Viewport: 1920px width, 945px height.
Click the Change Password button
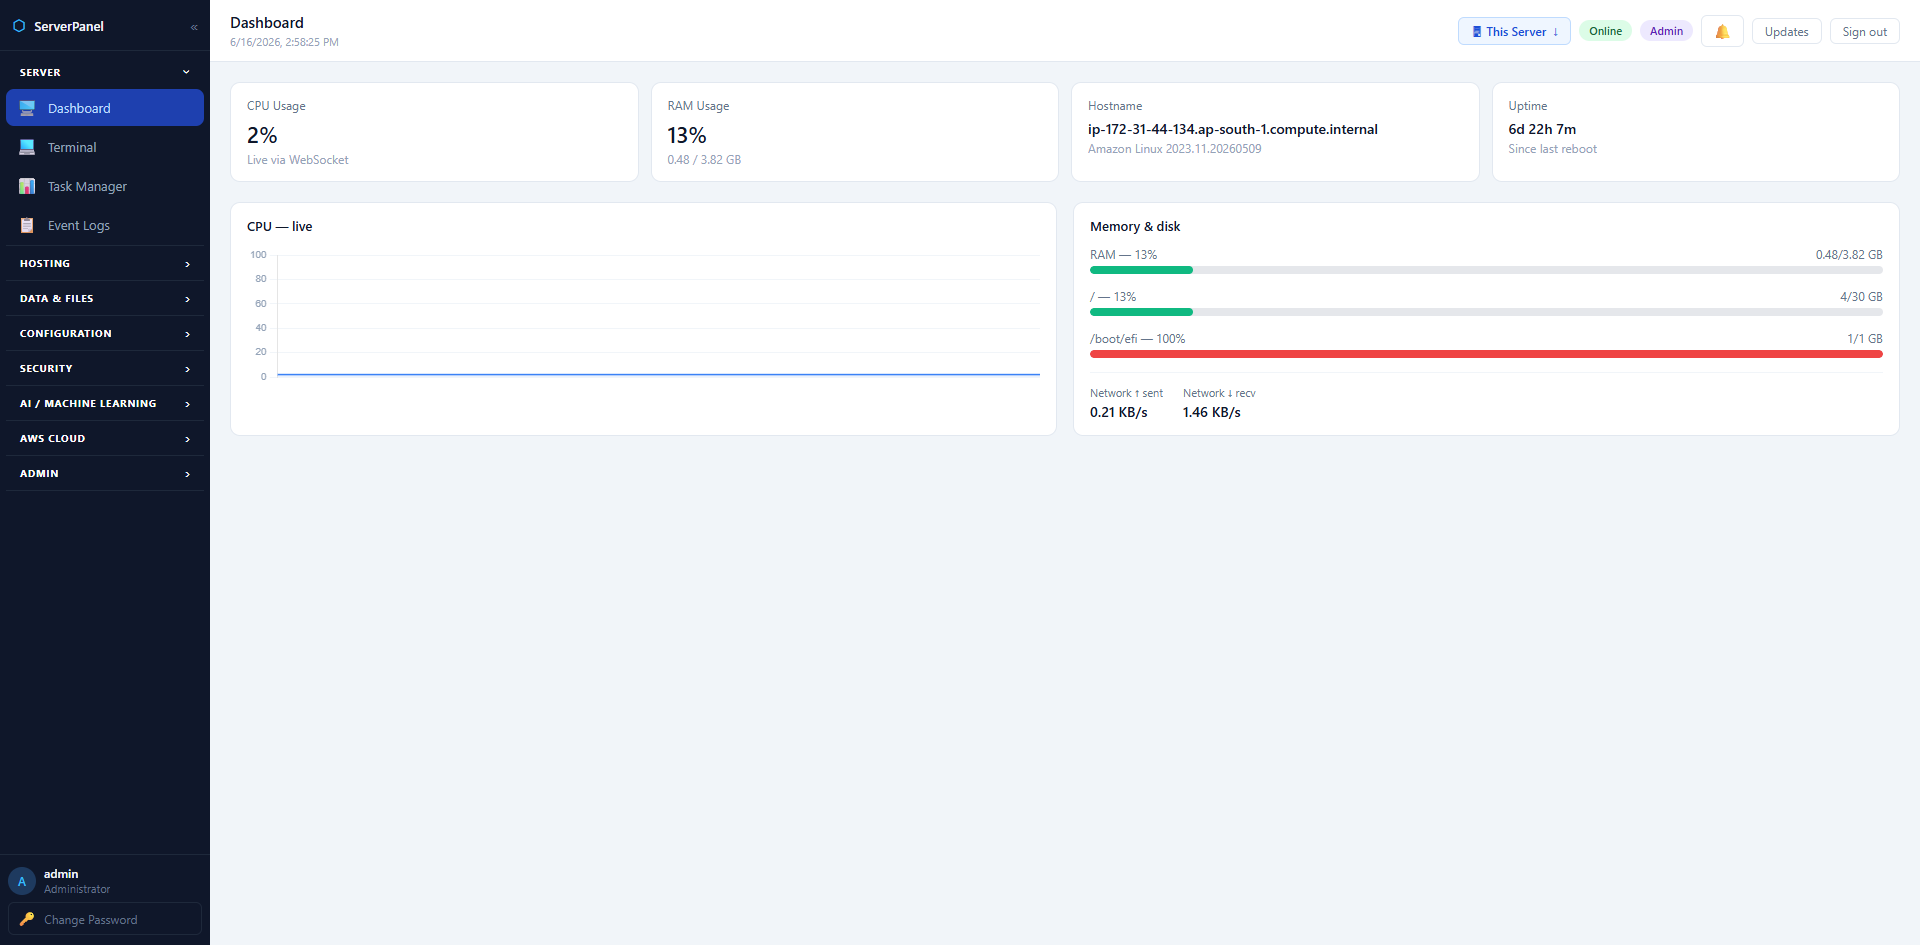point(105,919)
